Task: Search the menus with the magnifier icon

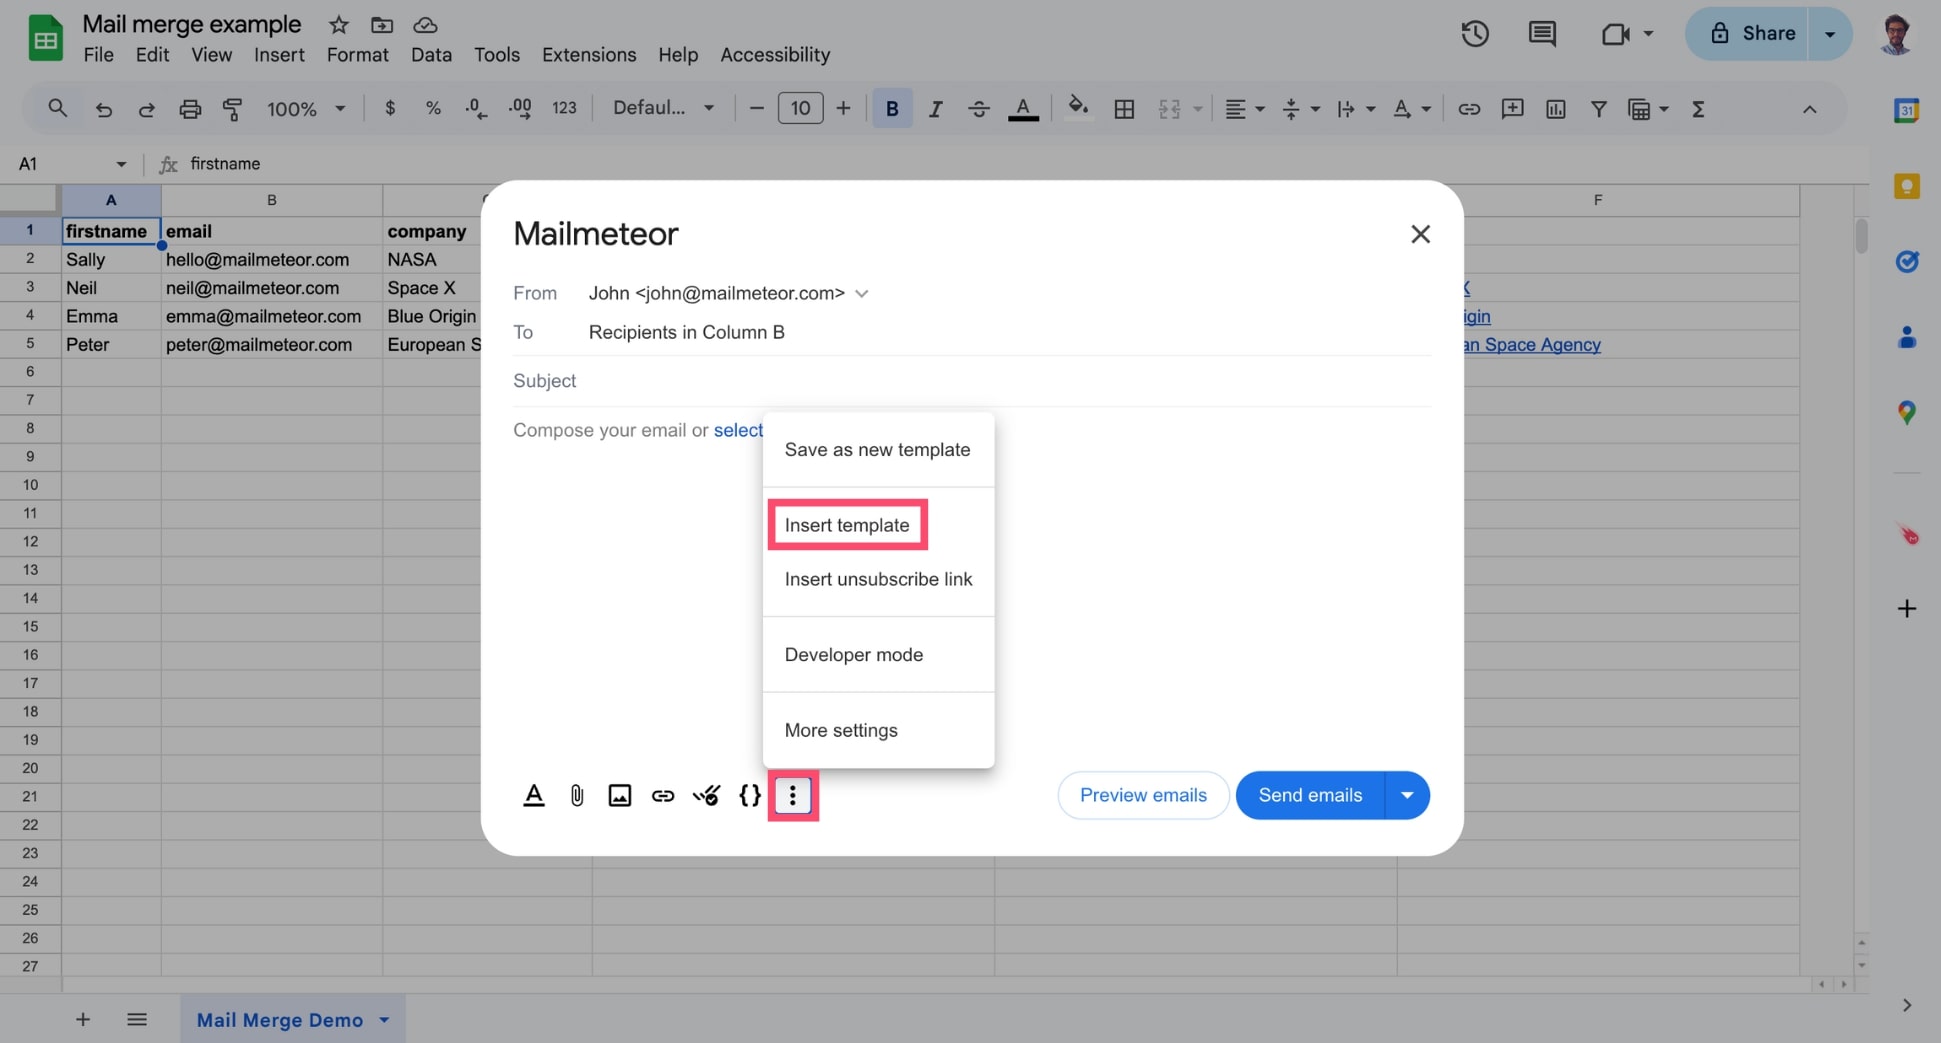Action: click(58, 108)
